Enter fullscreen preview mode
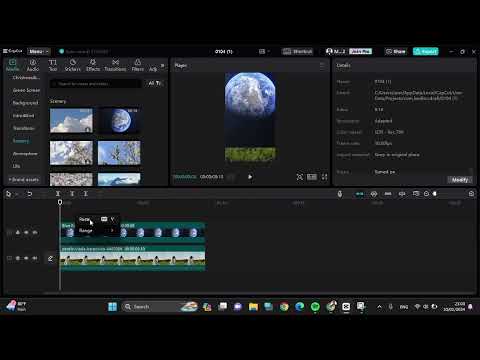Image resolution: width=480 pixels, height=360 pixels. click(x=324, y=177)
